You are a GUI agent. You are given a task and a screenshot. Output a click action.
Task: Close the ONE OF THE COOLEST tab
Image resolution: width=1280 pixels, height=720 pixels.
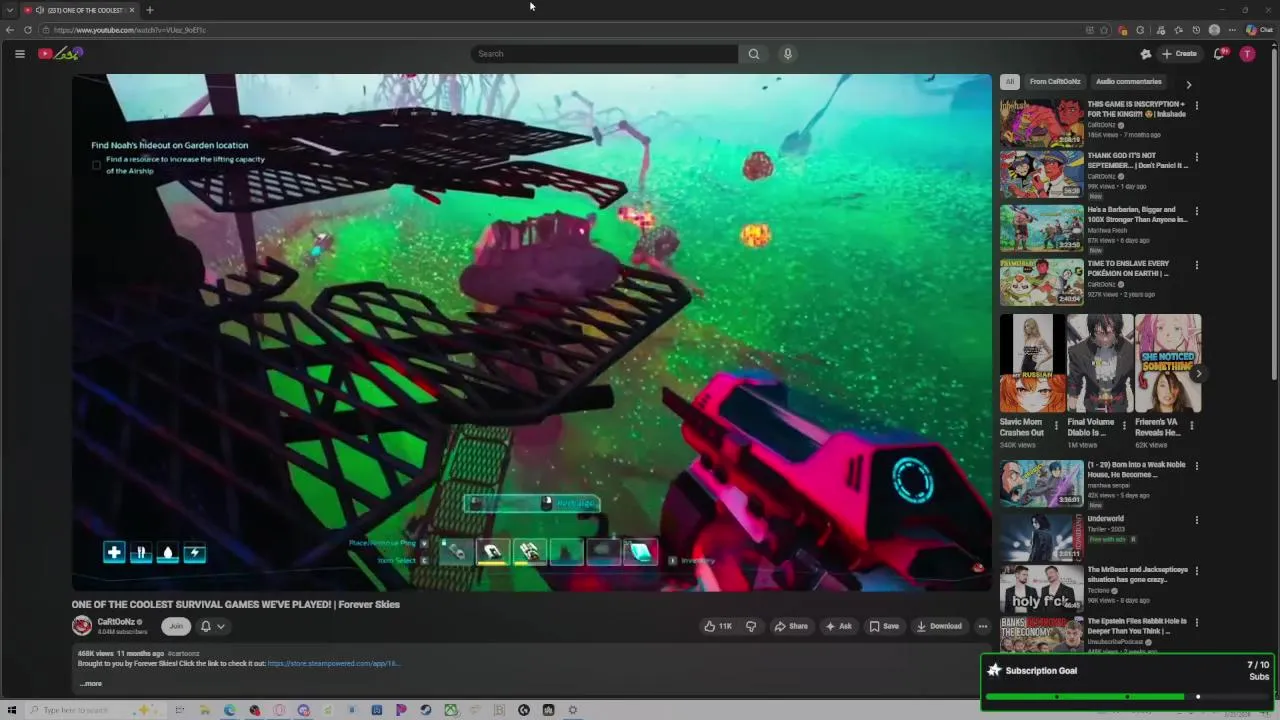[132, 10]
